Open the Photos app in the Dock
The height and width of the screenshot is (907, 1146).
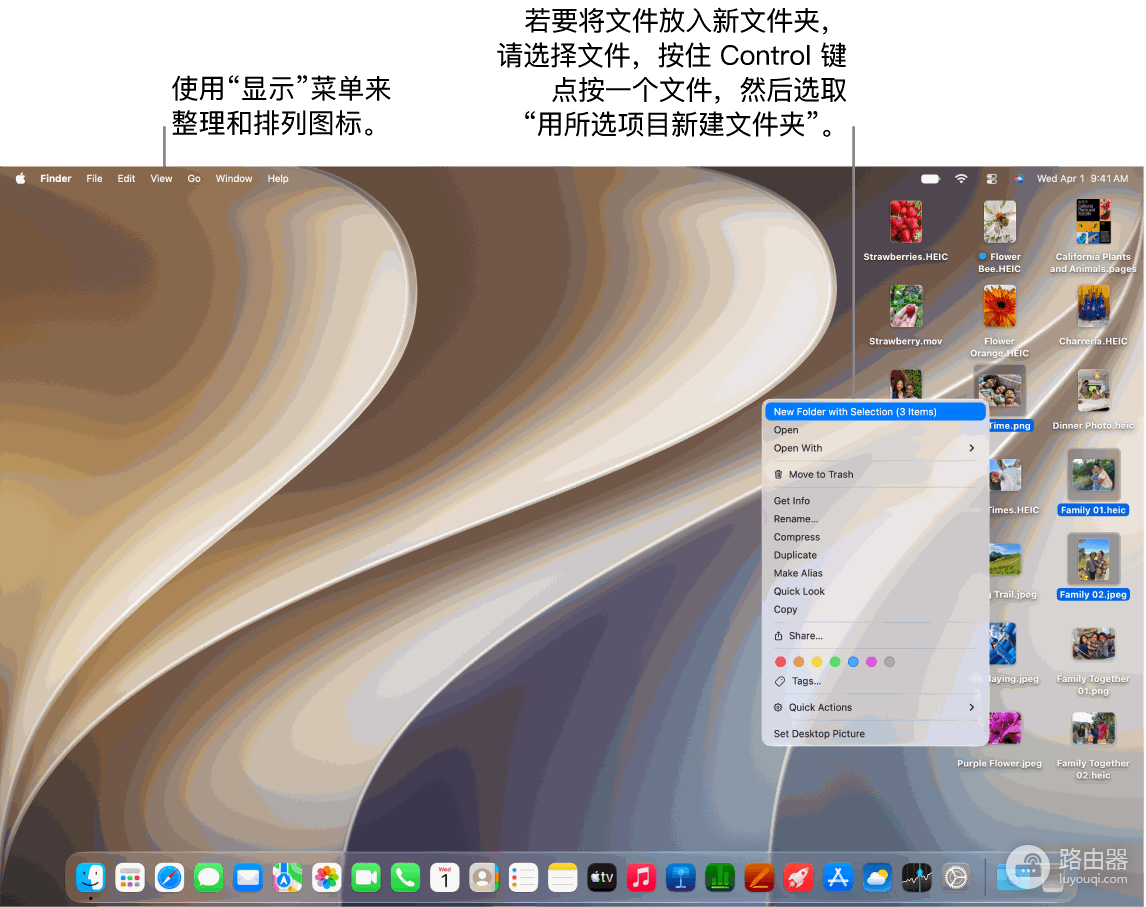[x=327, y=877]
